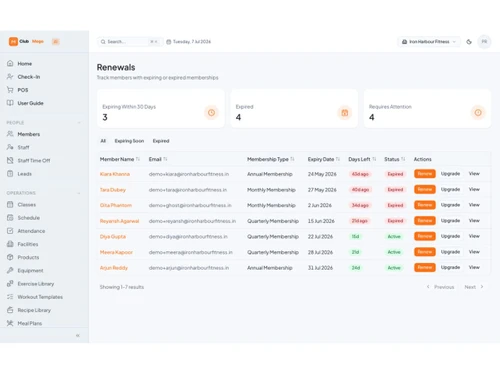This screenshot has height=375, width=500.
Task: Open the POS cart icon
Action: coord(10,90)
